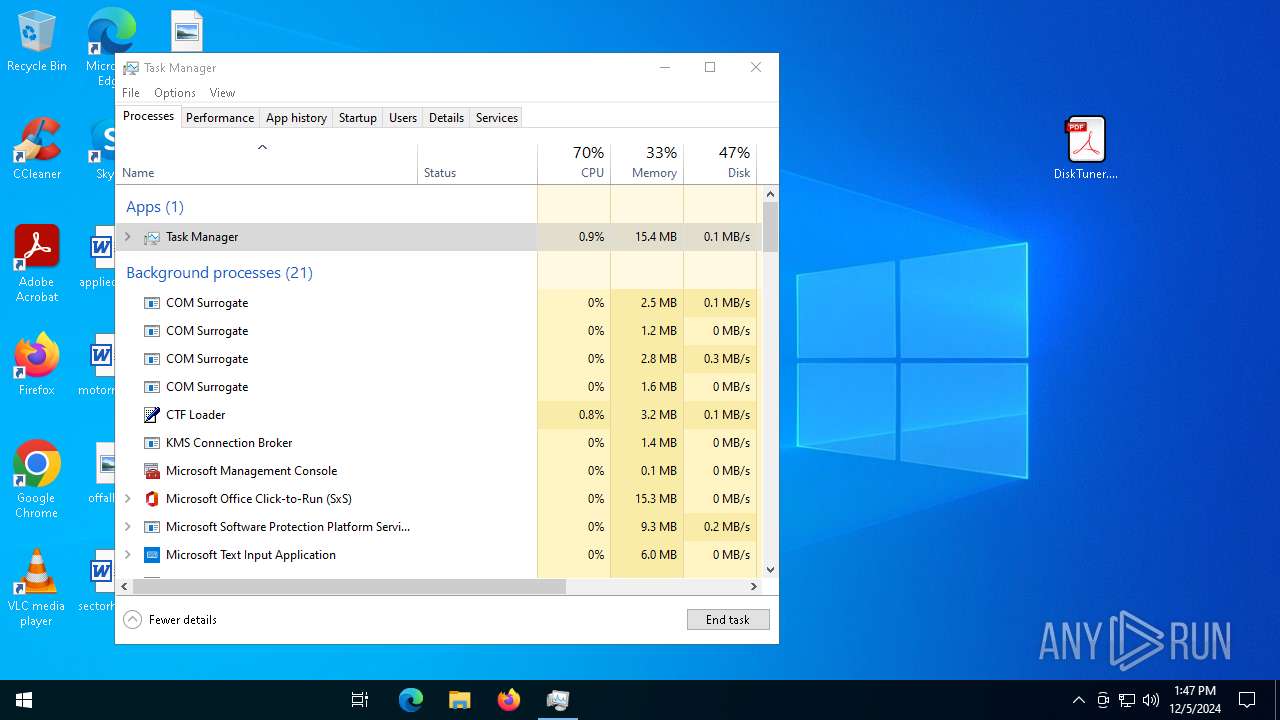This screenshot has width=1280, height=720.
Task: Open the Windows Start menu
Action: tap(24, 700)
